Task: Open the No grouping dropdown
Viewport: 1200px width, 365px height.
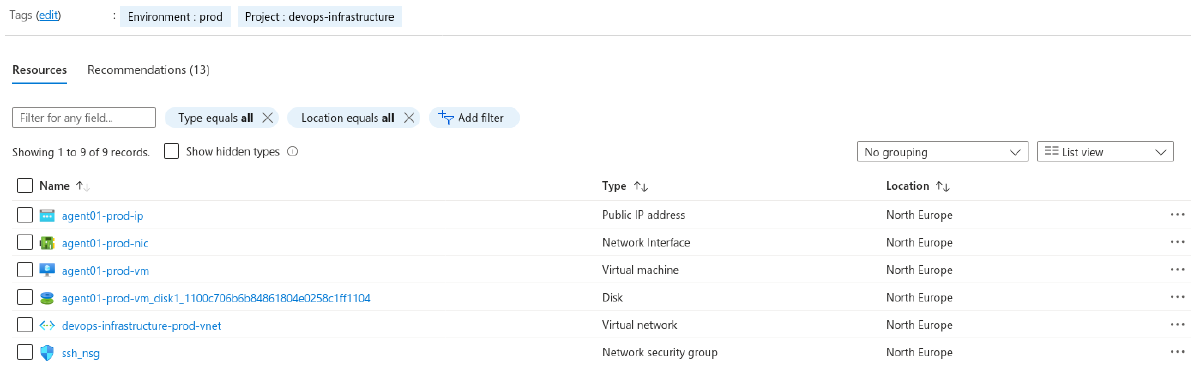Action: click(943, 152)
